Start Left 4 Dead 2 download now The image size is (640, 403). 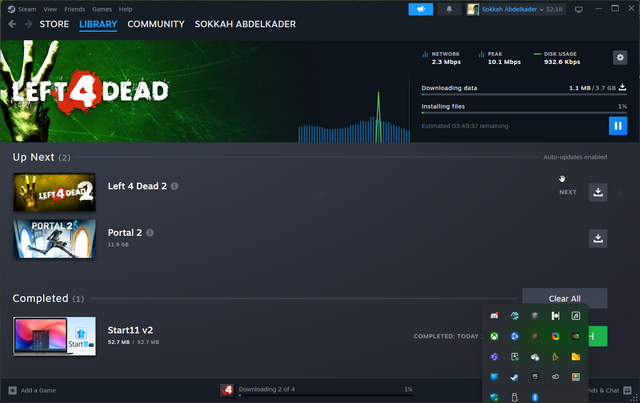[x=598, y=192]
